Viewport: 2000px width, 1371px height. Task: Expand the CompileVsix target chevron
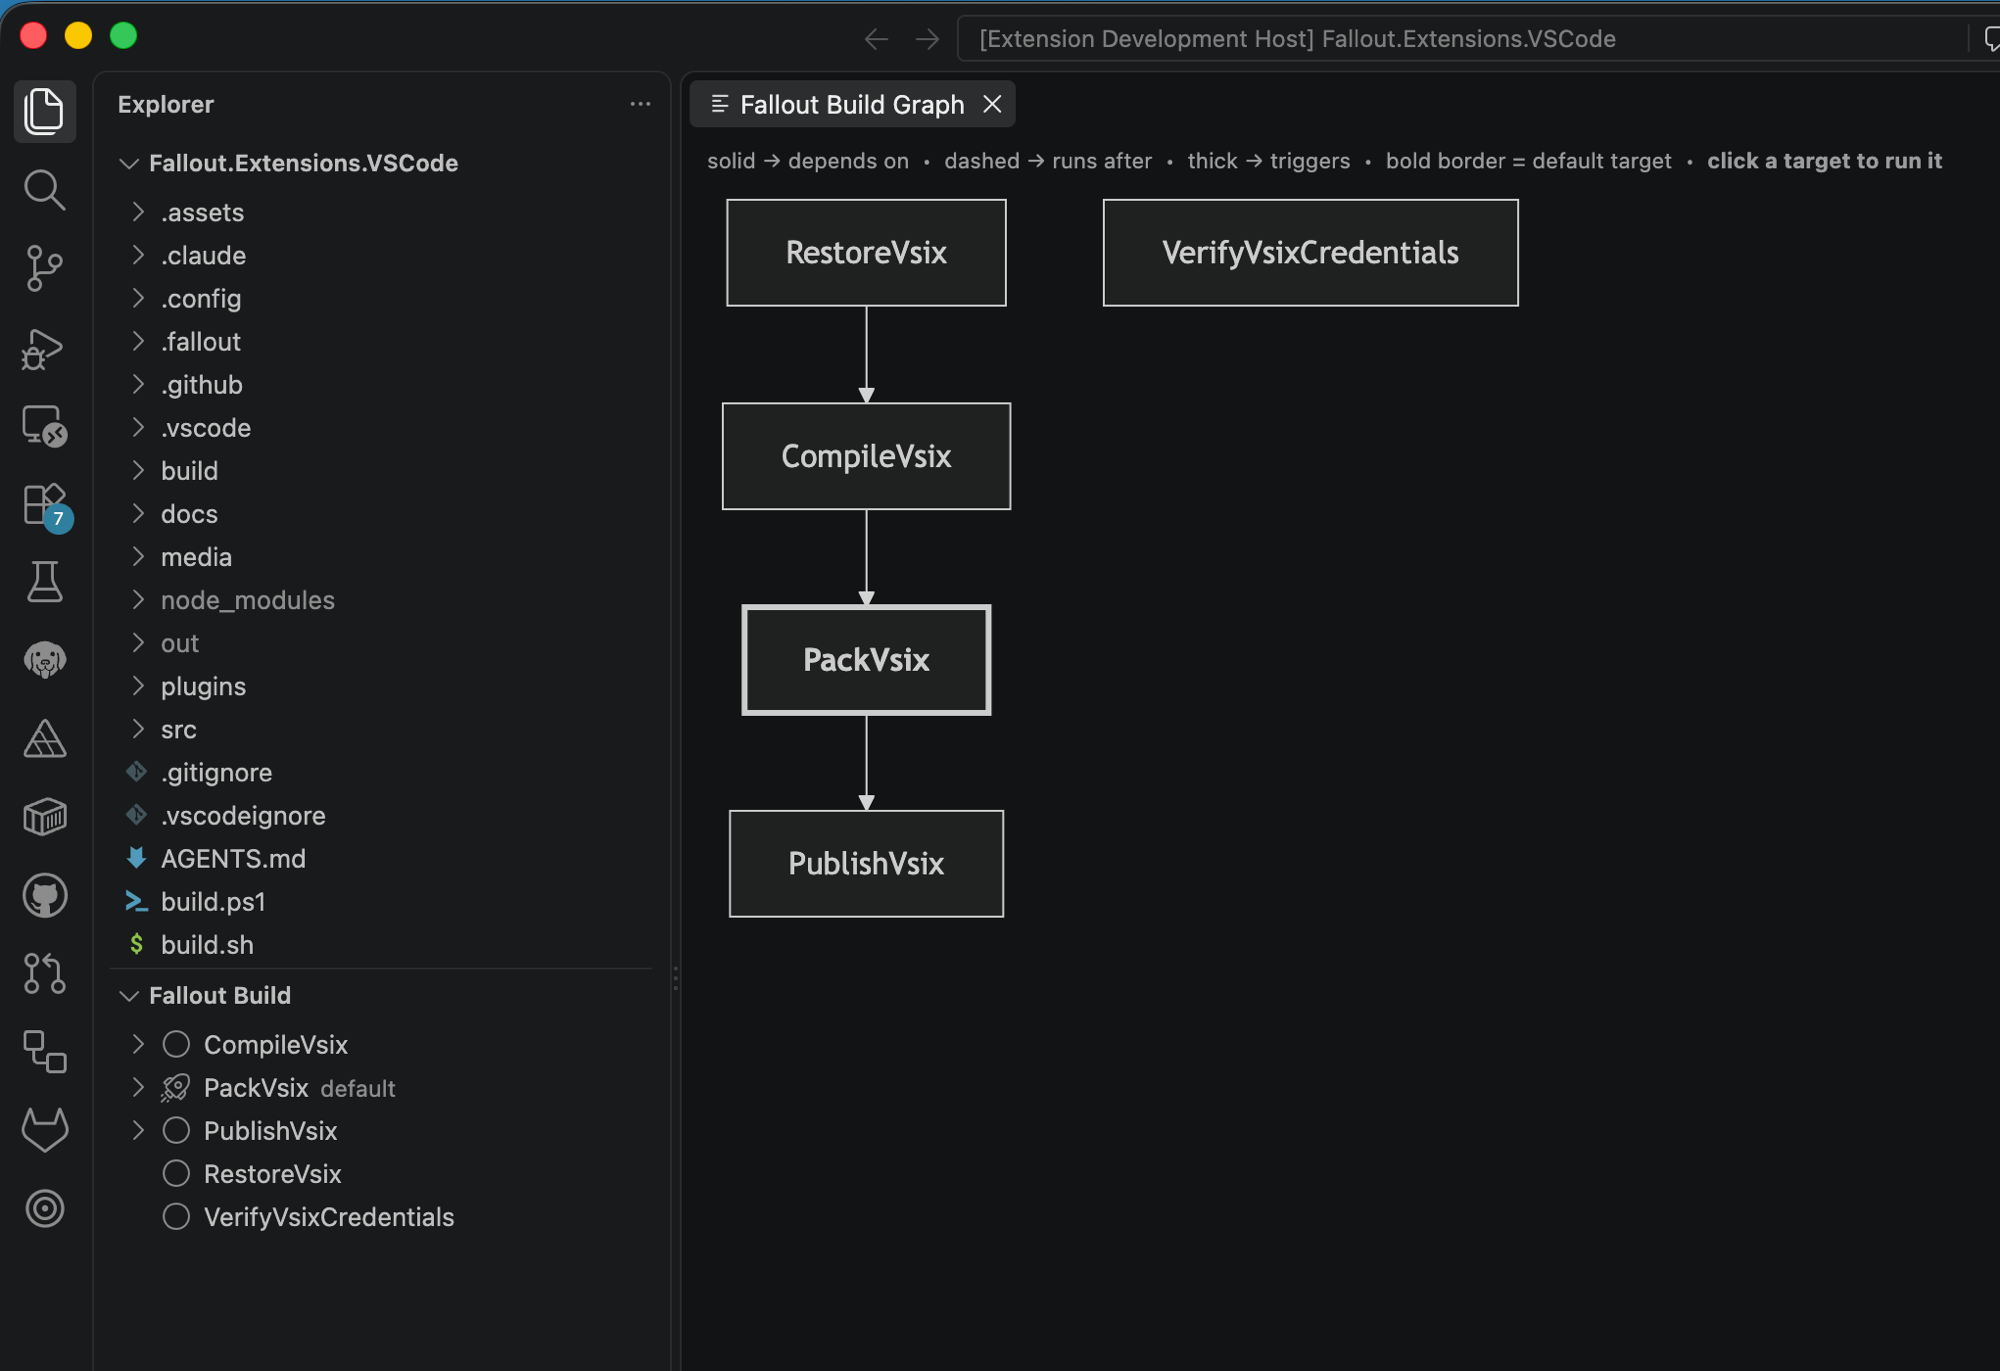click(139, 1045)
